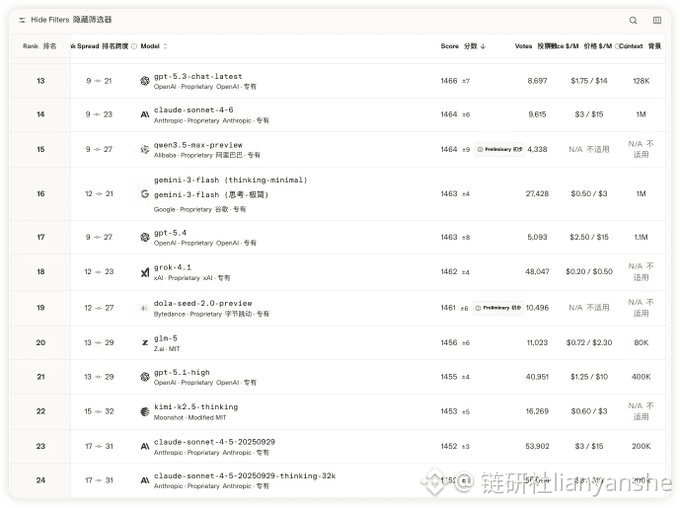
Task: Click the info icon next to Rank Spread
Action: click(134, 47)
